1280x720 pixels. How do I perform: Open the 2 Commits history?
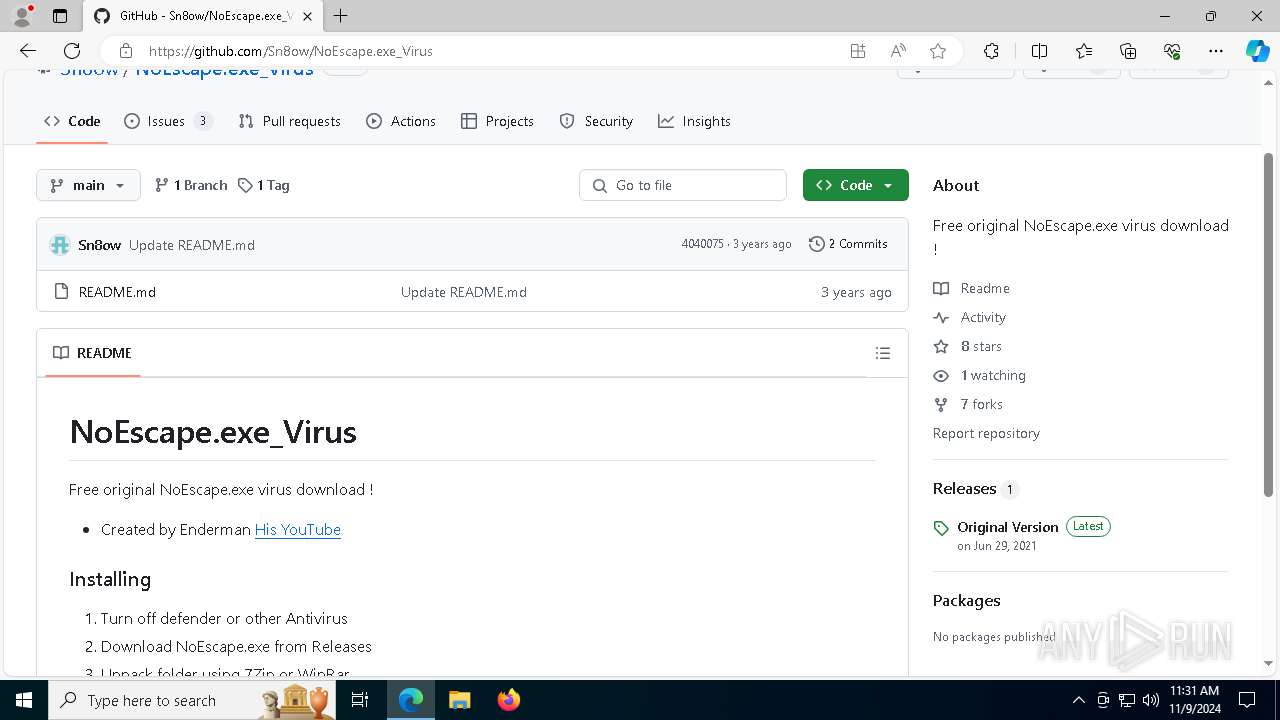848,244
